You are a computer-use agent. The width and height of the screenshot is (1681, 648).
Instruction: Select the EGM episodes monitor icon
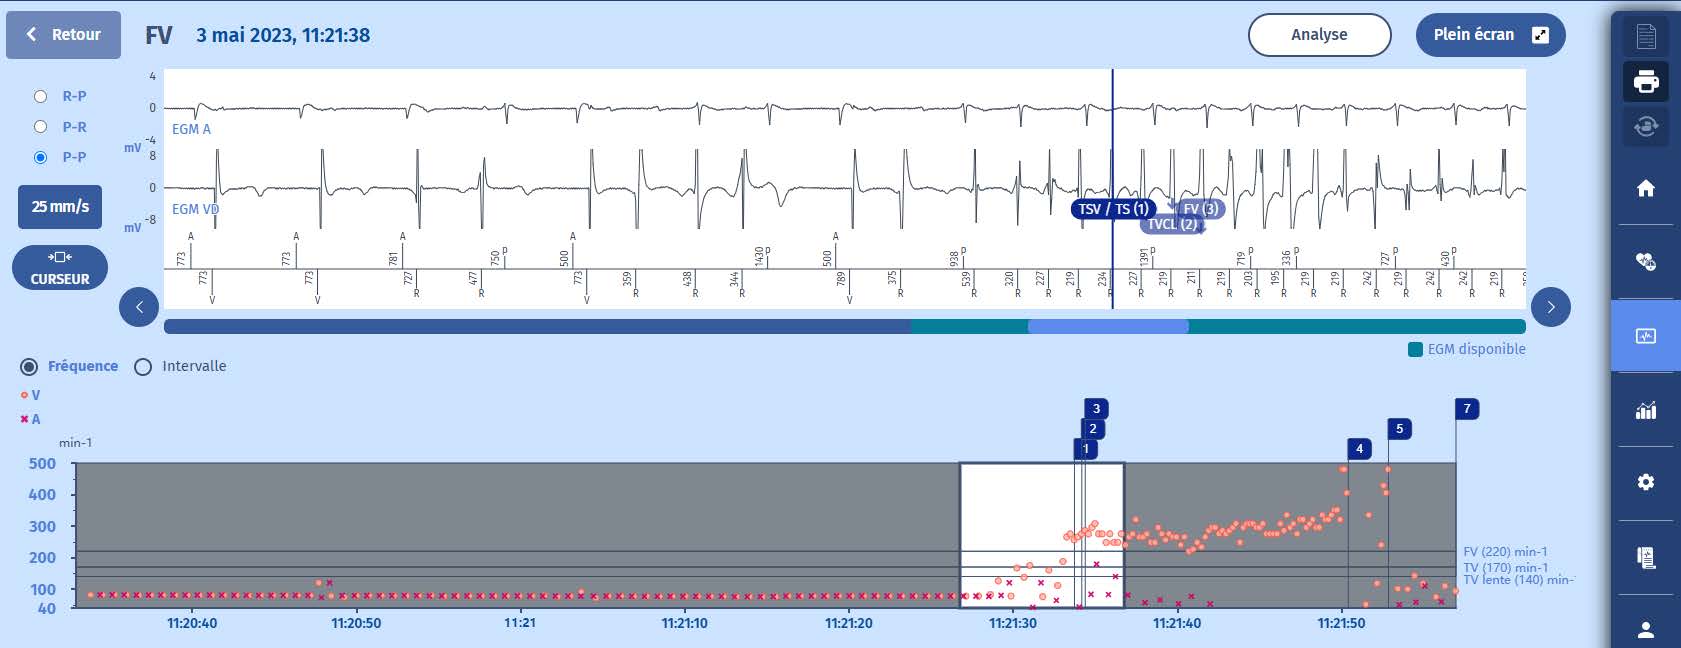click(1646, 336)
